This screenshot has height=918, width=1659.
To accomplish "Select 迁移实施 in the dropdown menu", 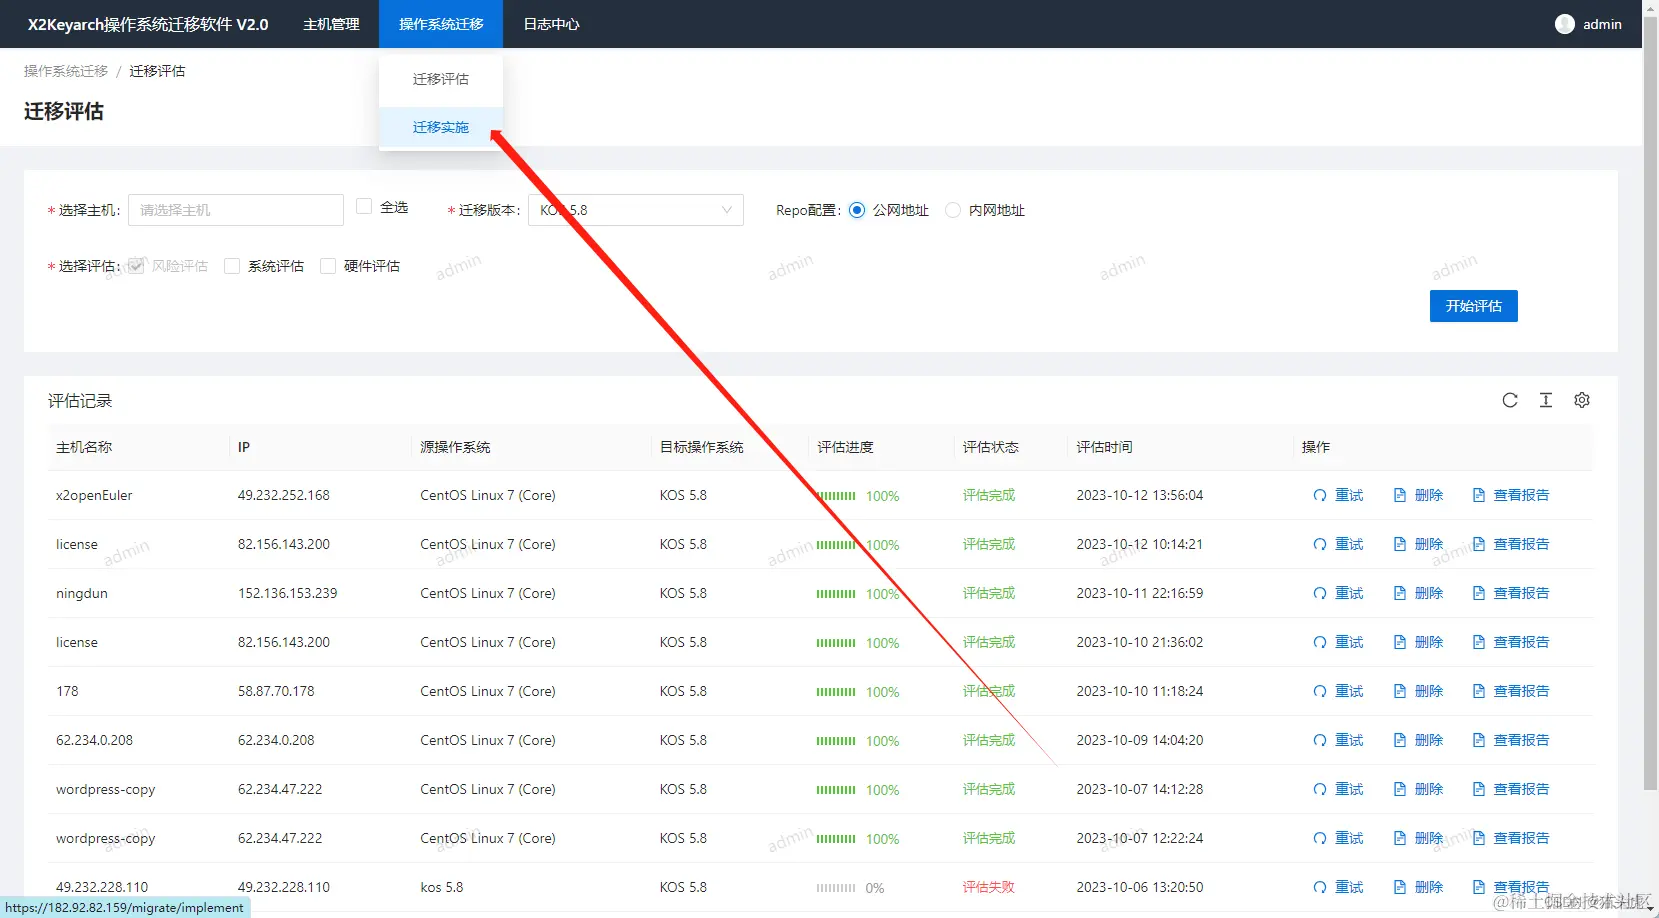I will 441,127.
